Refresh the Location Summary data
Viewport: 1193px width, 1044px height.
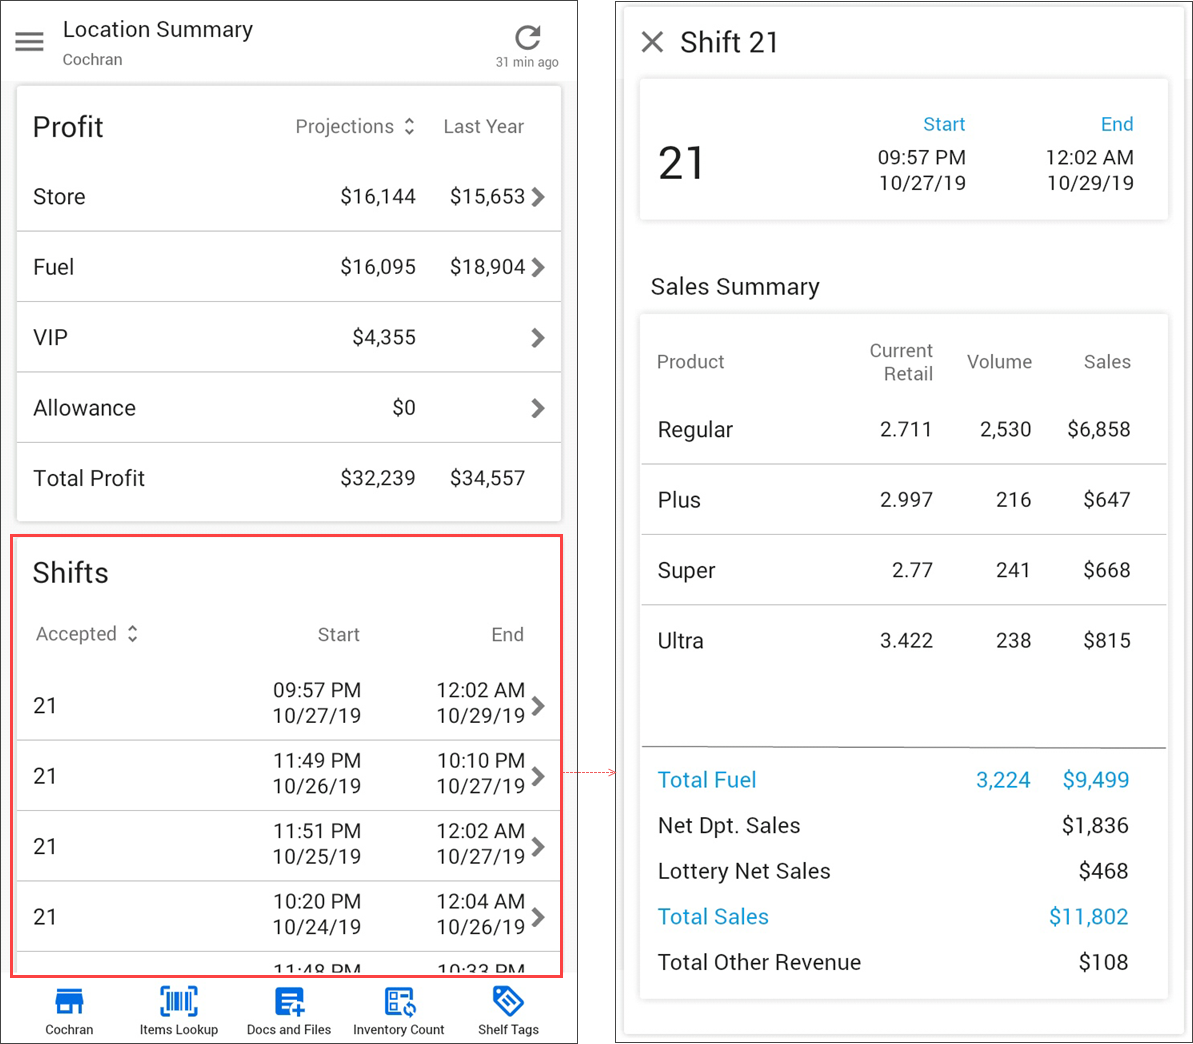pos(527,38)
